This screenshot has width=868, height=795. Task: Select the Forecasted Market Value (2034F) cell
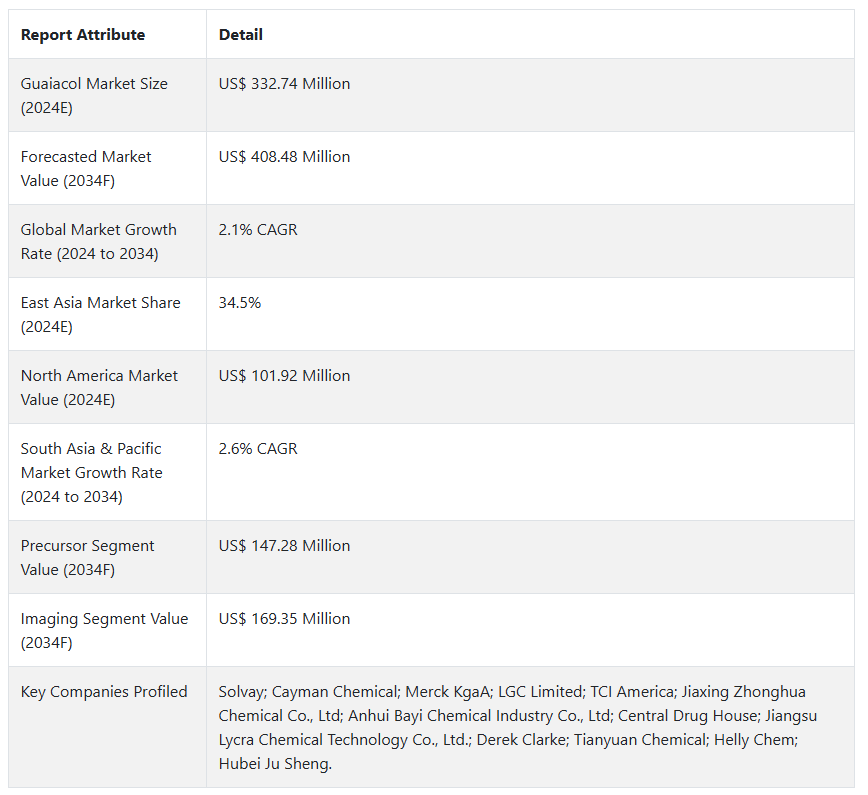(86, 169)
